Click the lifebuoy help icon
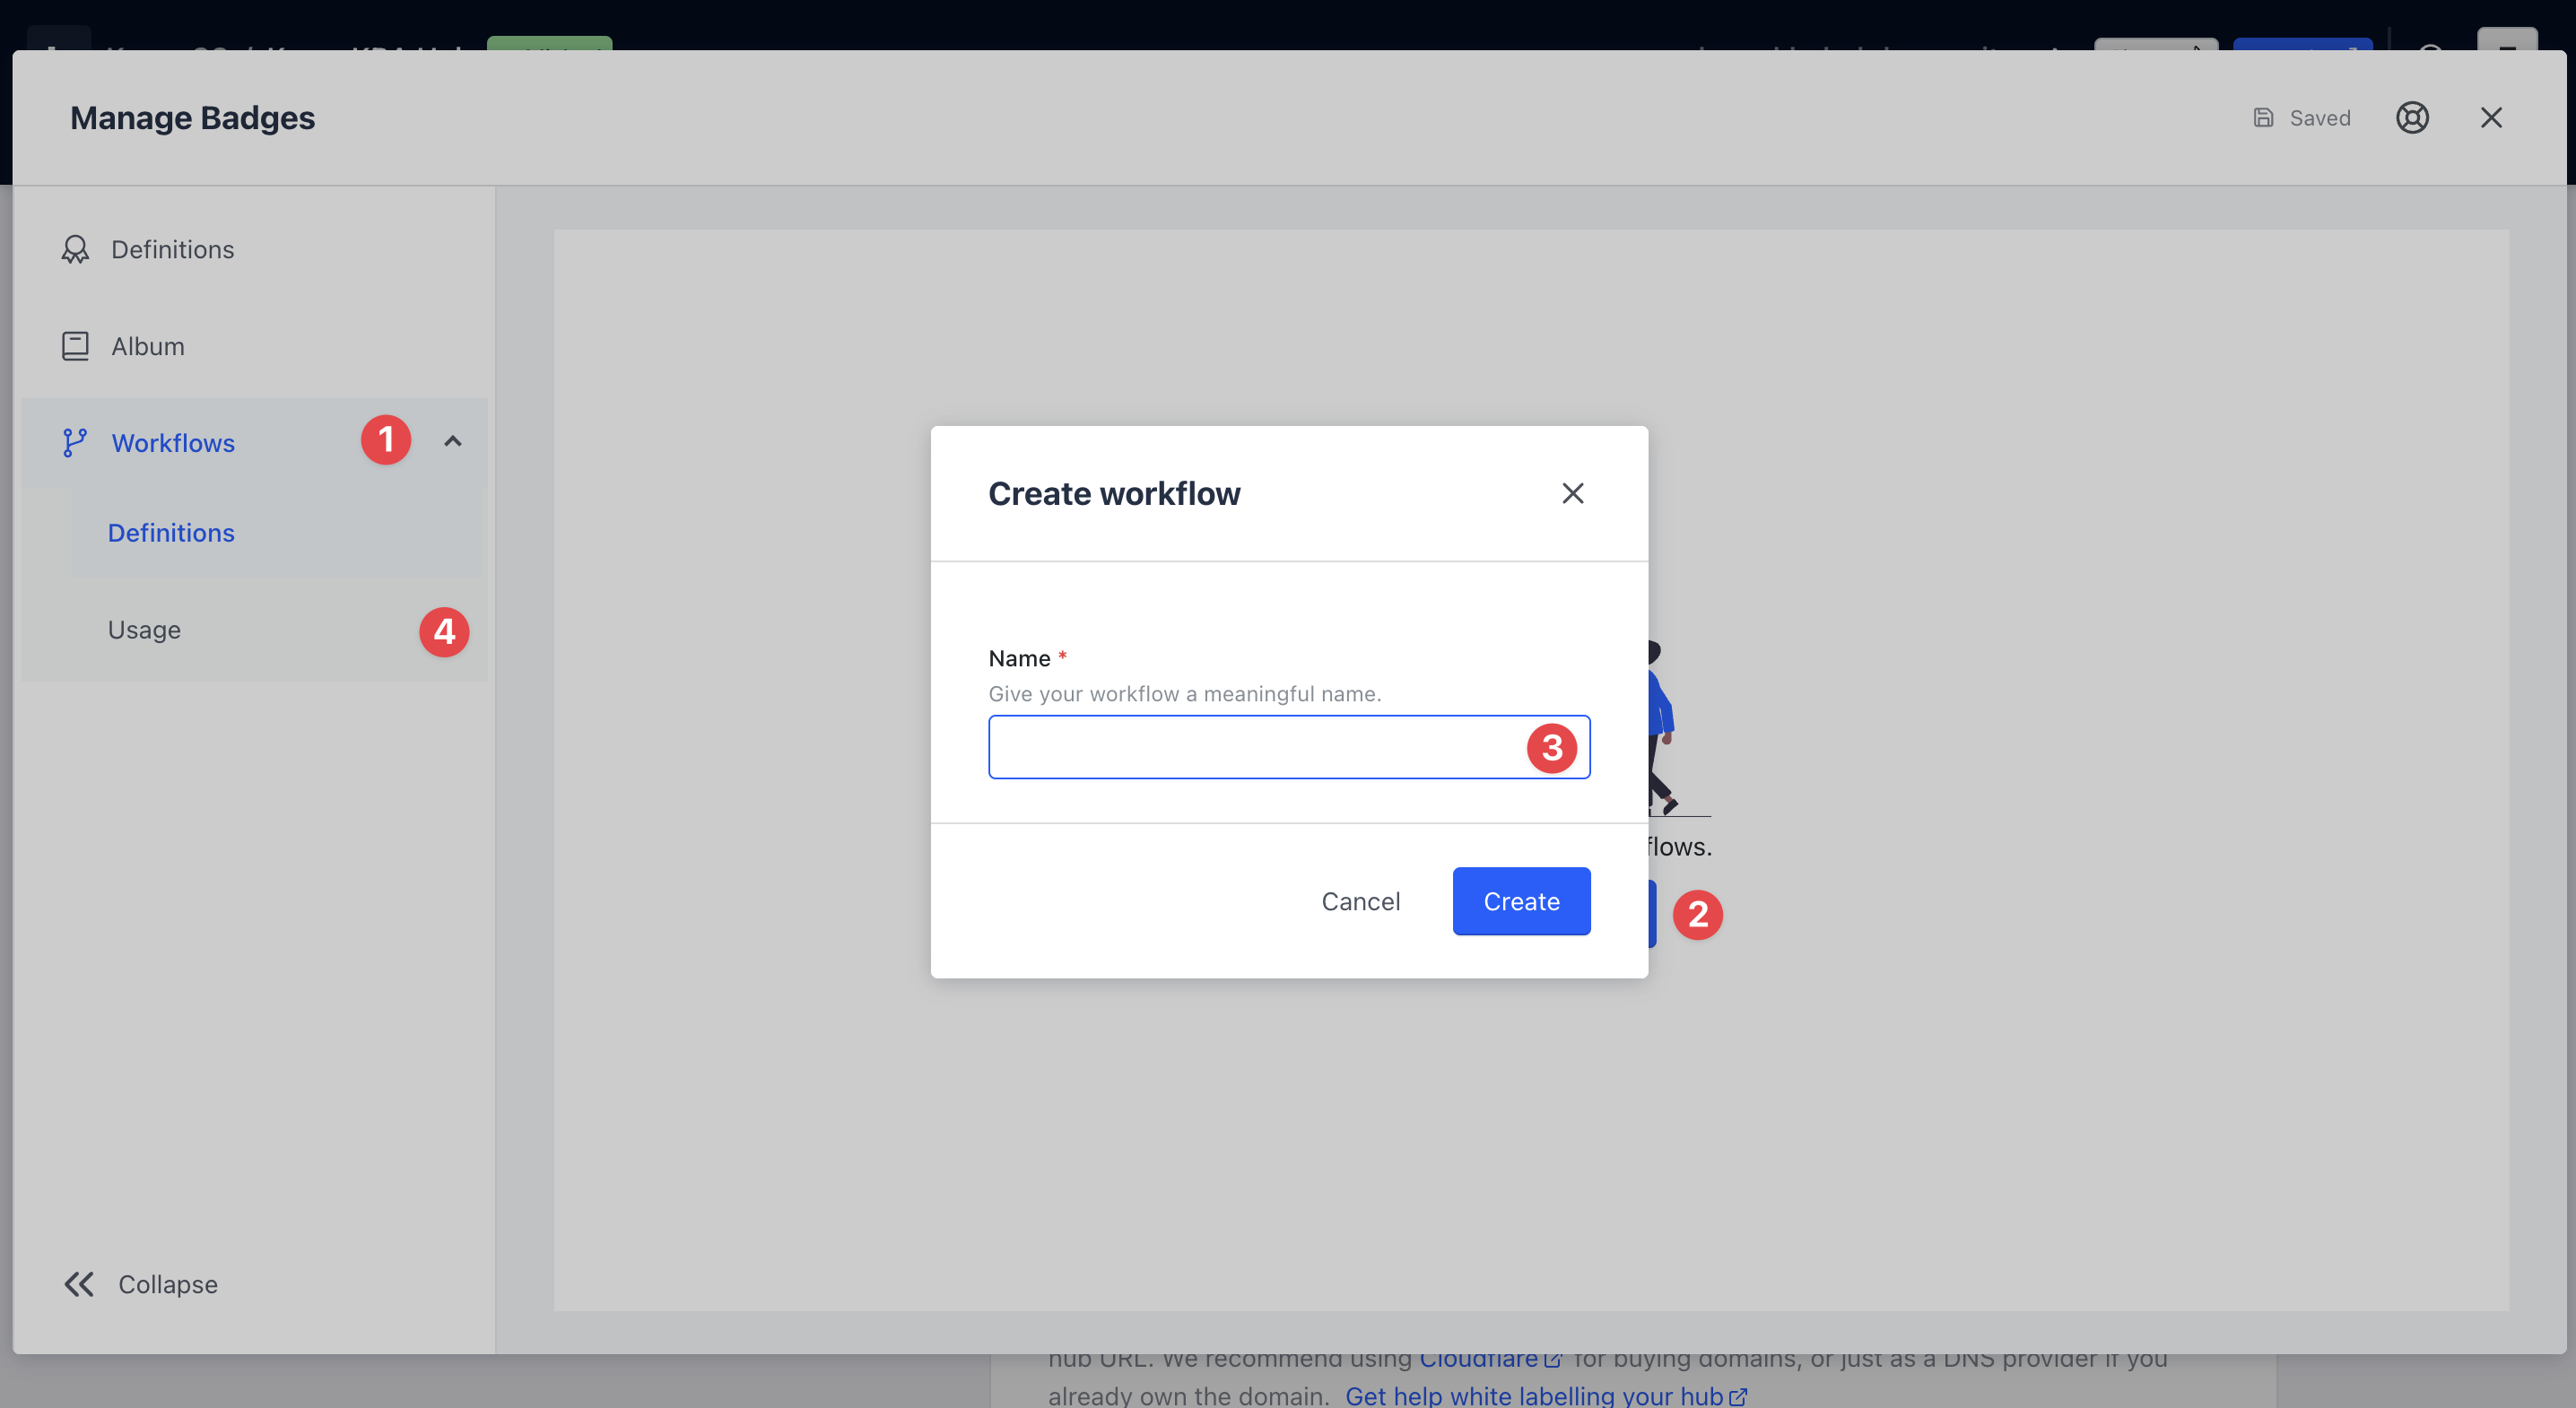The width and height of the screenshot is (2576, 1408). pos(2412,118)
